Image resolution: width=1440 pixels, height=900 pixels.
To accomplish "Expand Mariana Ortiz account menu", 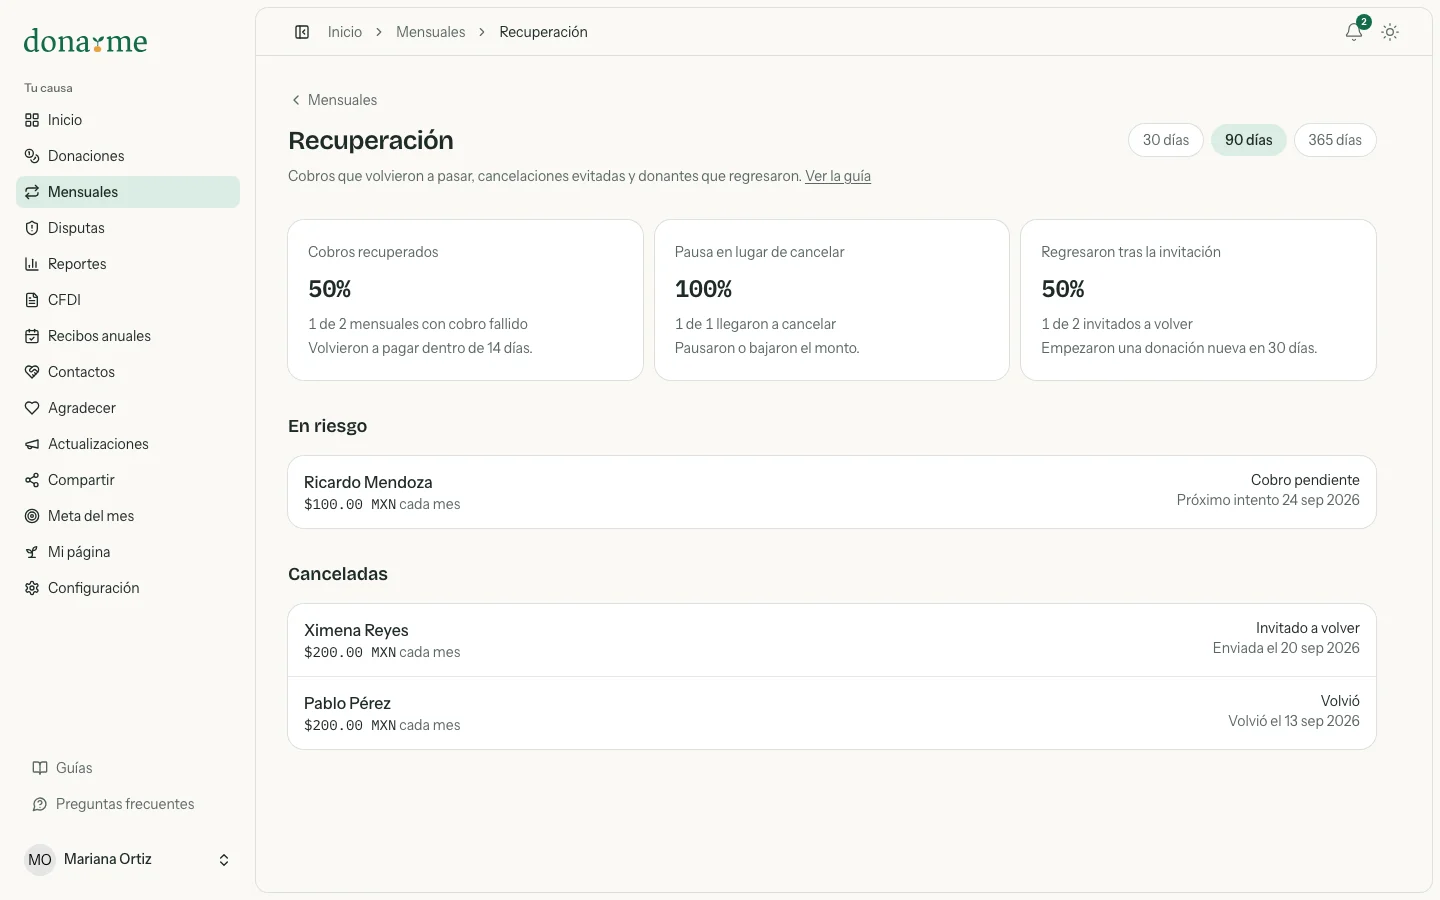I will click(x=128, y=859).
